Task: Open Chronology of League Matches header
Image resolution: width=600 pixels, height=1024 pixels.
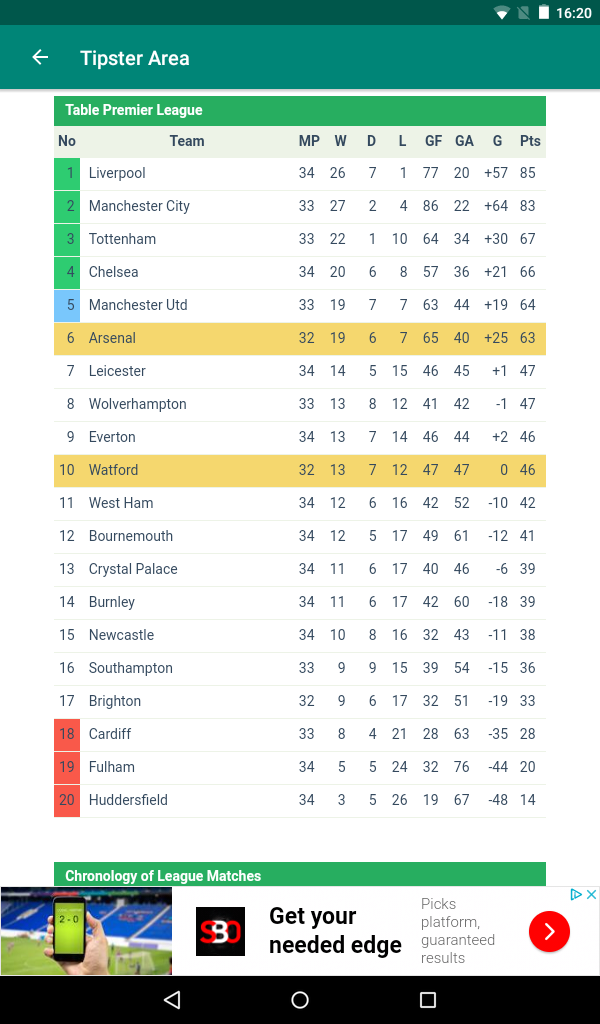Action: point(300,874)
